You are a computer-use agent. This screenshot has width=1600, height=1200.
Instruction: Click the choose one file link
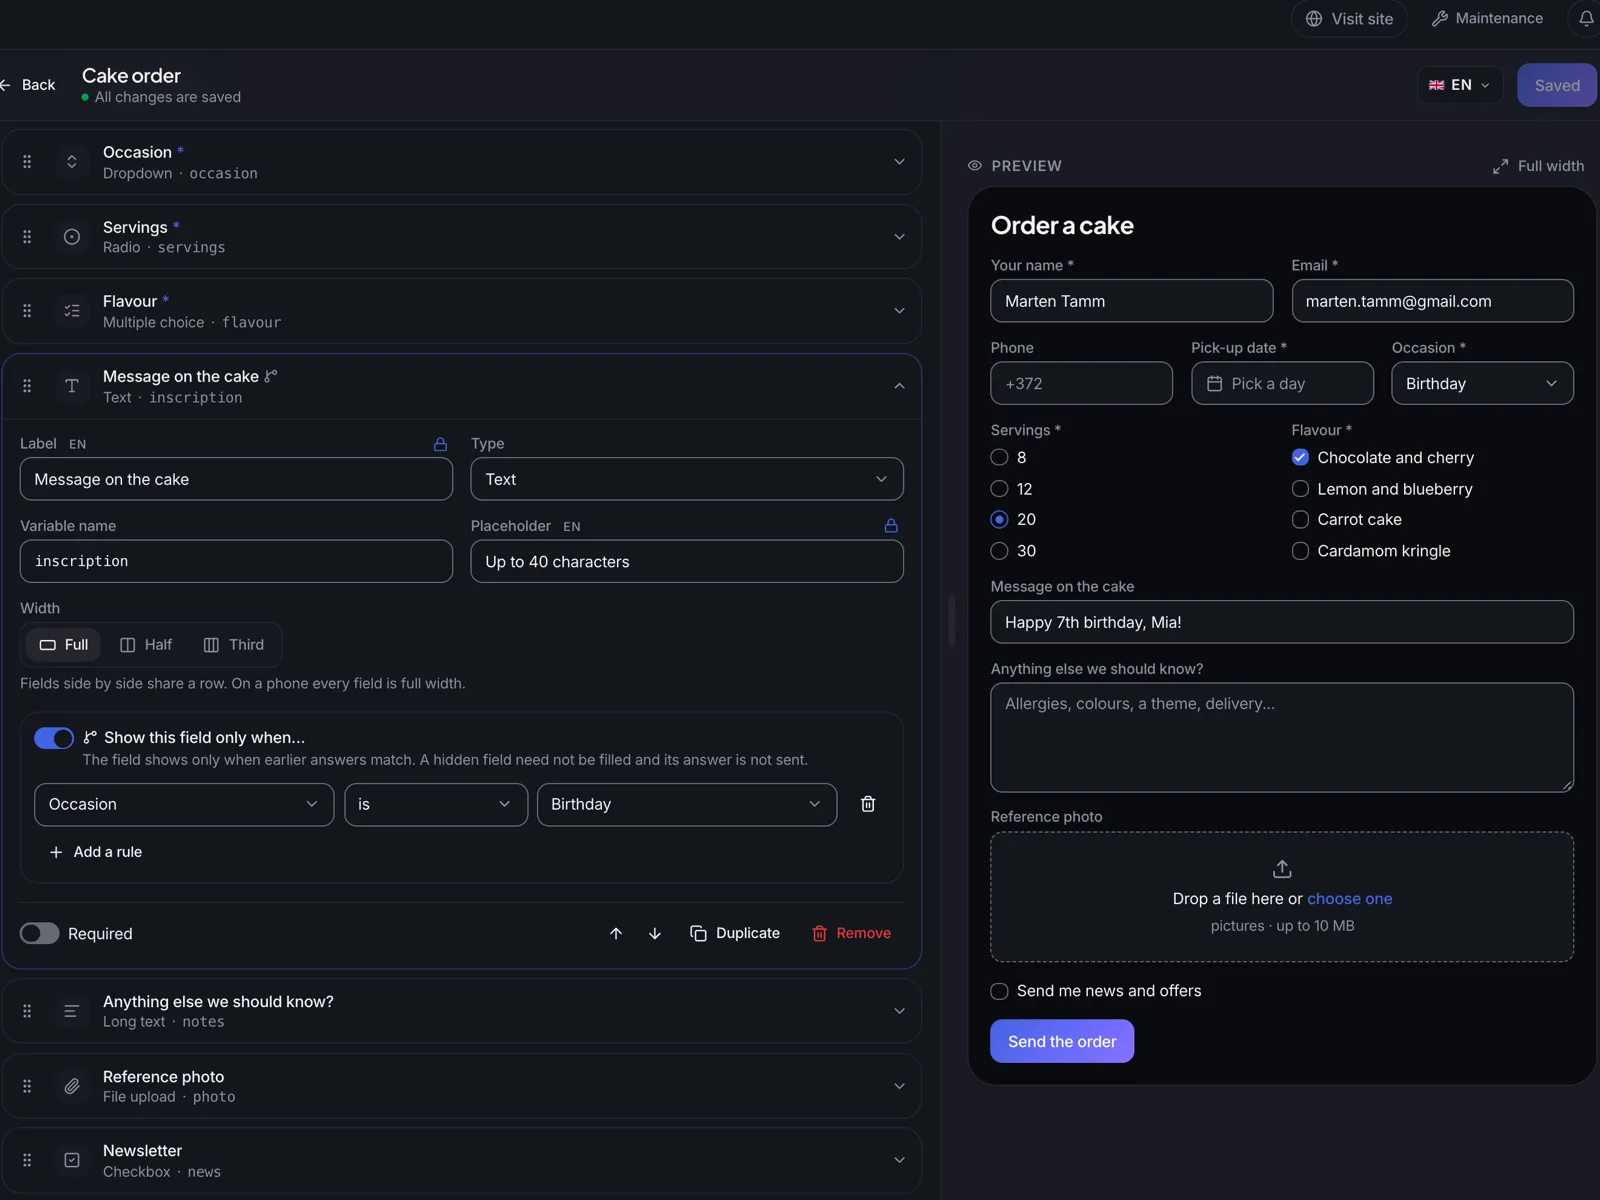(x=1349, y=899)
